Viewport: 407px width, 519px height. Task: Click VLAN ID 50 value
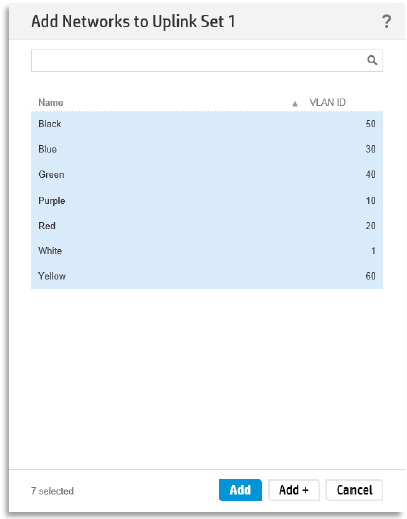click(x=370, y=124)
